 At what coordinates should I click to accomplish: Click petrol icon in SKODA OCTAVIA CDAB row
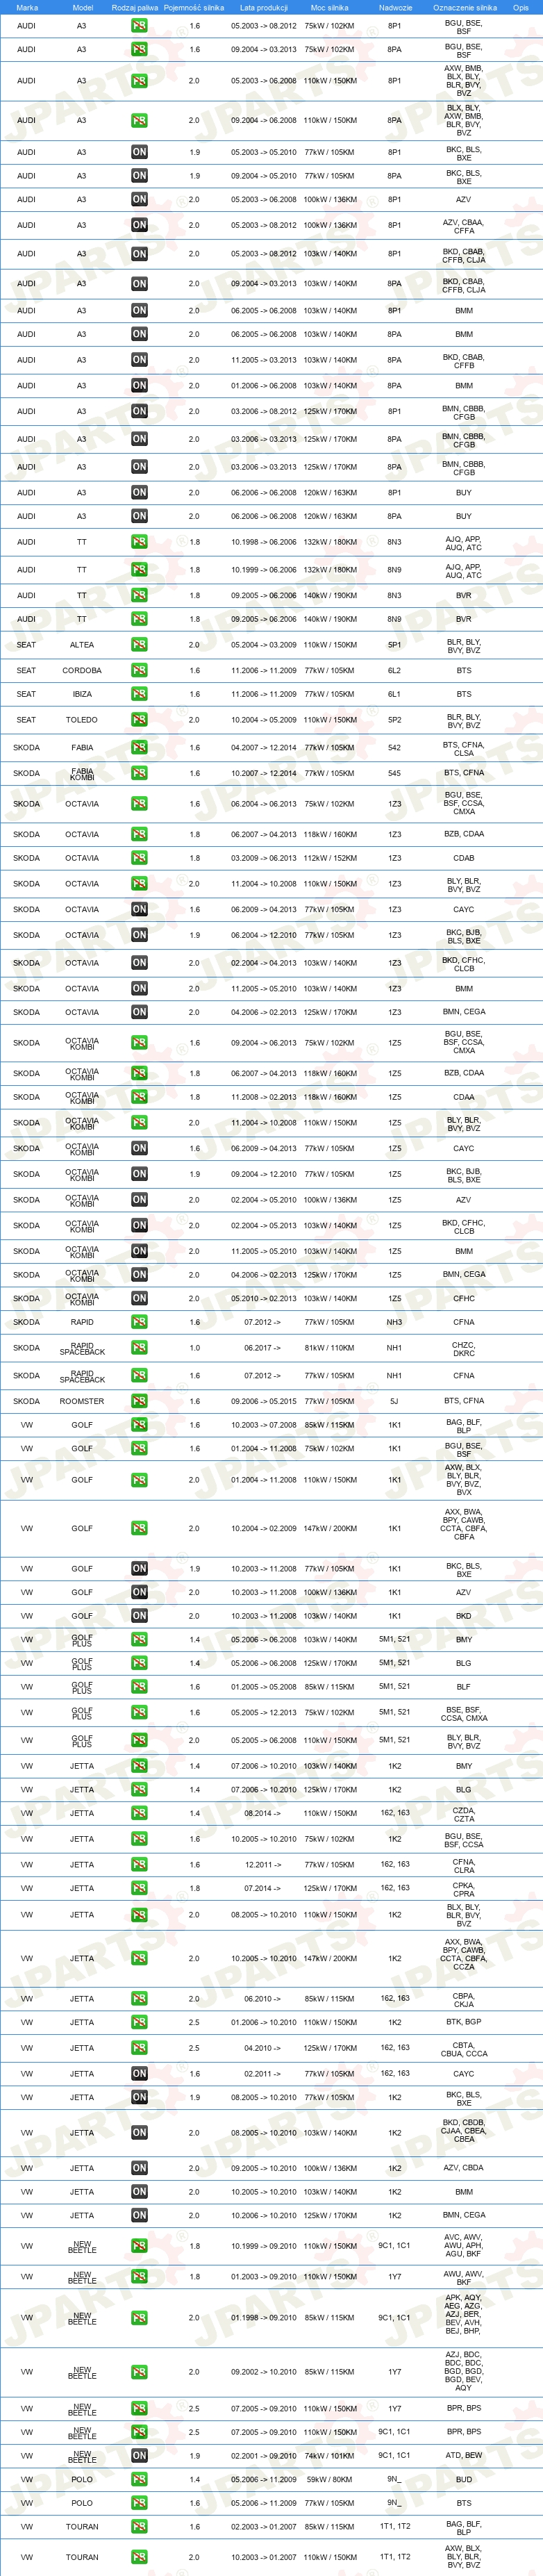click(x=139, y=858)
